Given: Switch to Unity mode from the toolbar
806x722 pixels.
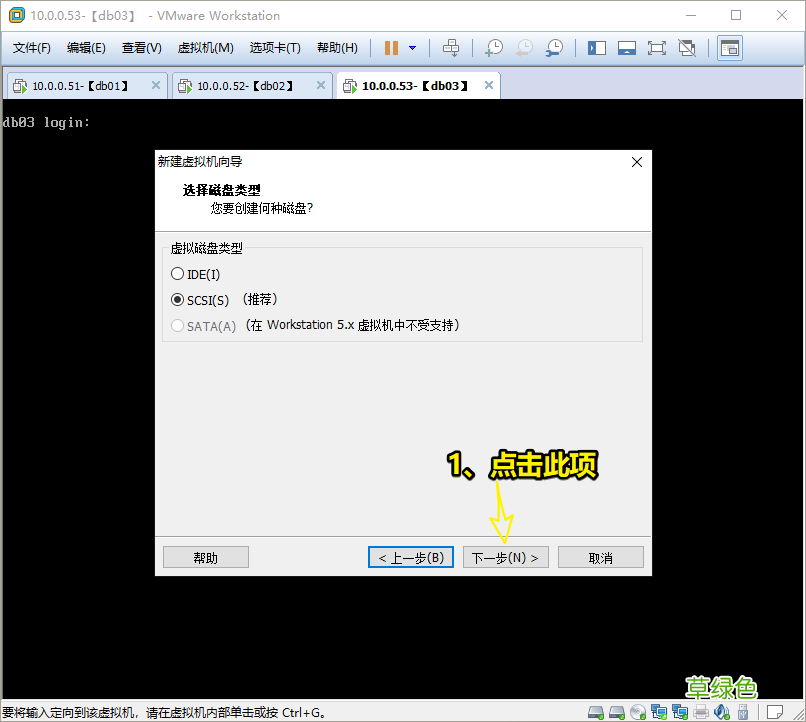Looking at the screenshot, I should point(687,48).
